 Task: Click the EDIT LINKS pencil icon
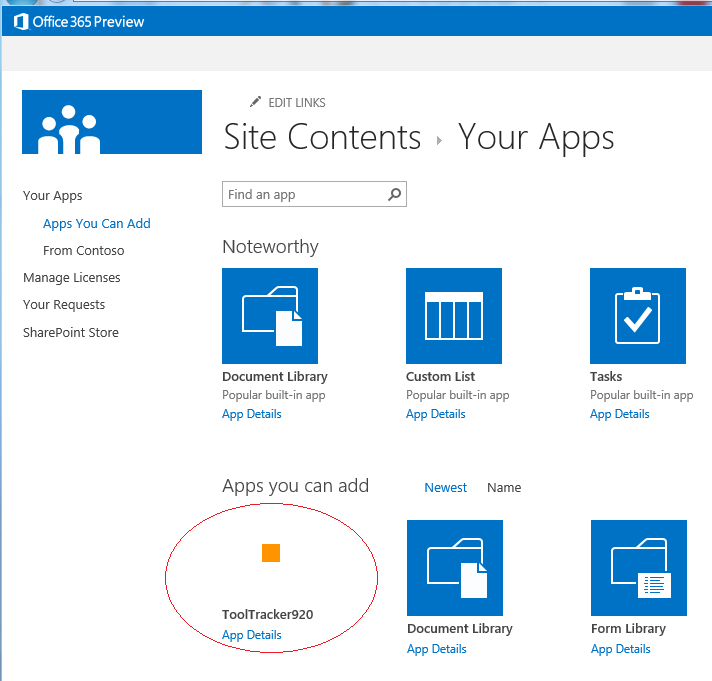(256, 102)
